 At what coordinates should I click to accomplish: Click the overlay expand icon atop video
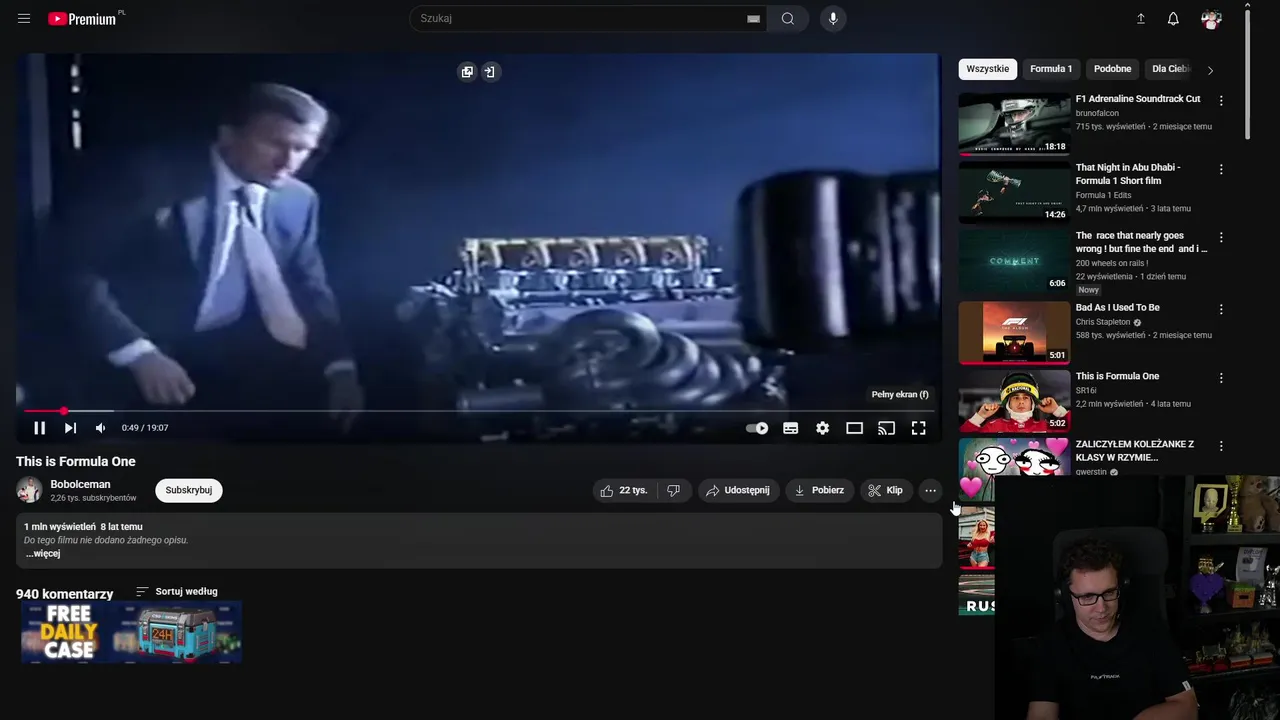pos(467,72)
